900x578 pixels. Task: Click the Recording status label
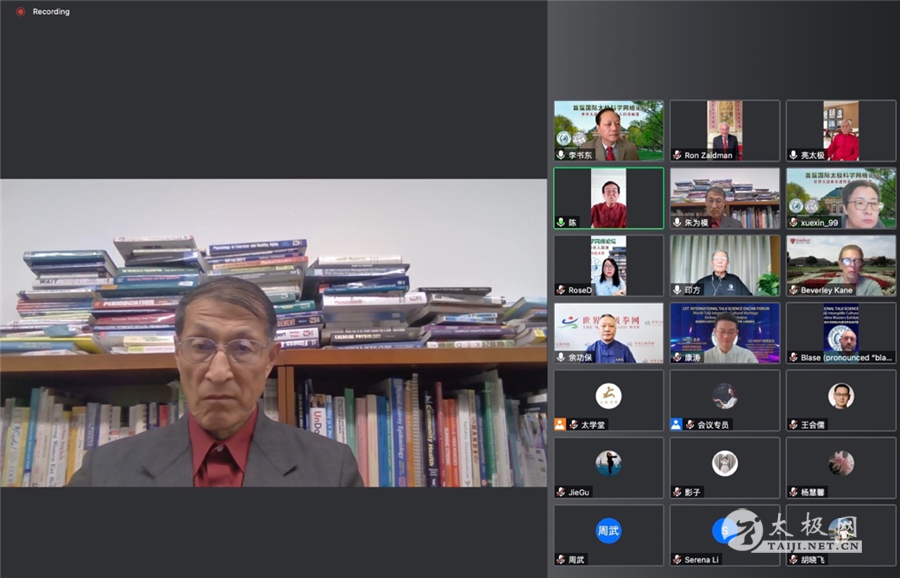click(x=51, y=12)
